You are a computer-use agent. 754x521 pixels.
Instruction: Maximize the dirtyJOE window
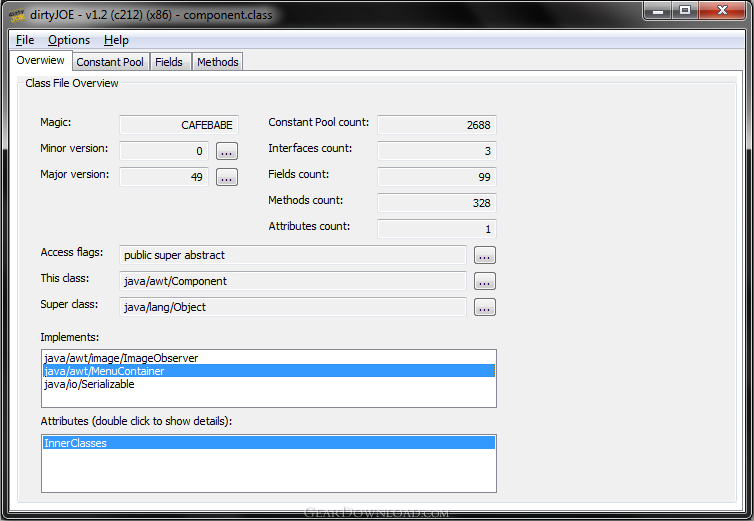click(685, 11)
